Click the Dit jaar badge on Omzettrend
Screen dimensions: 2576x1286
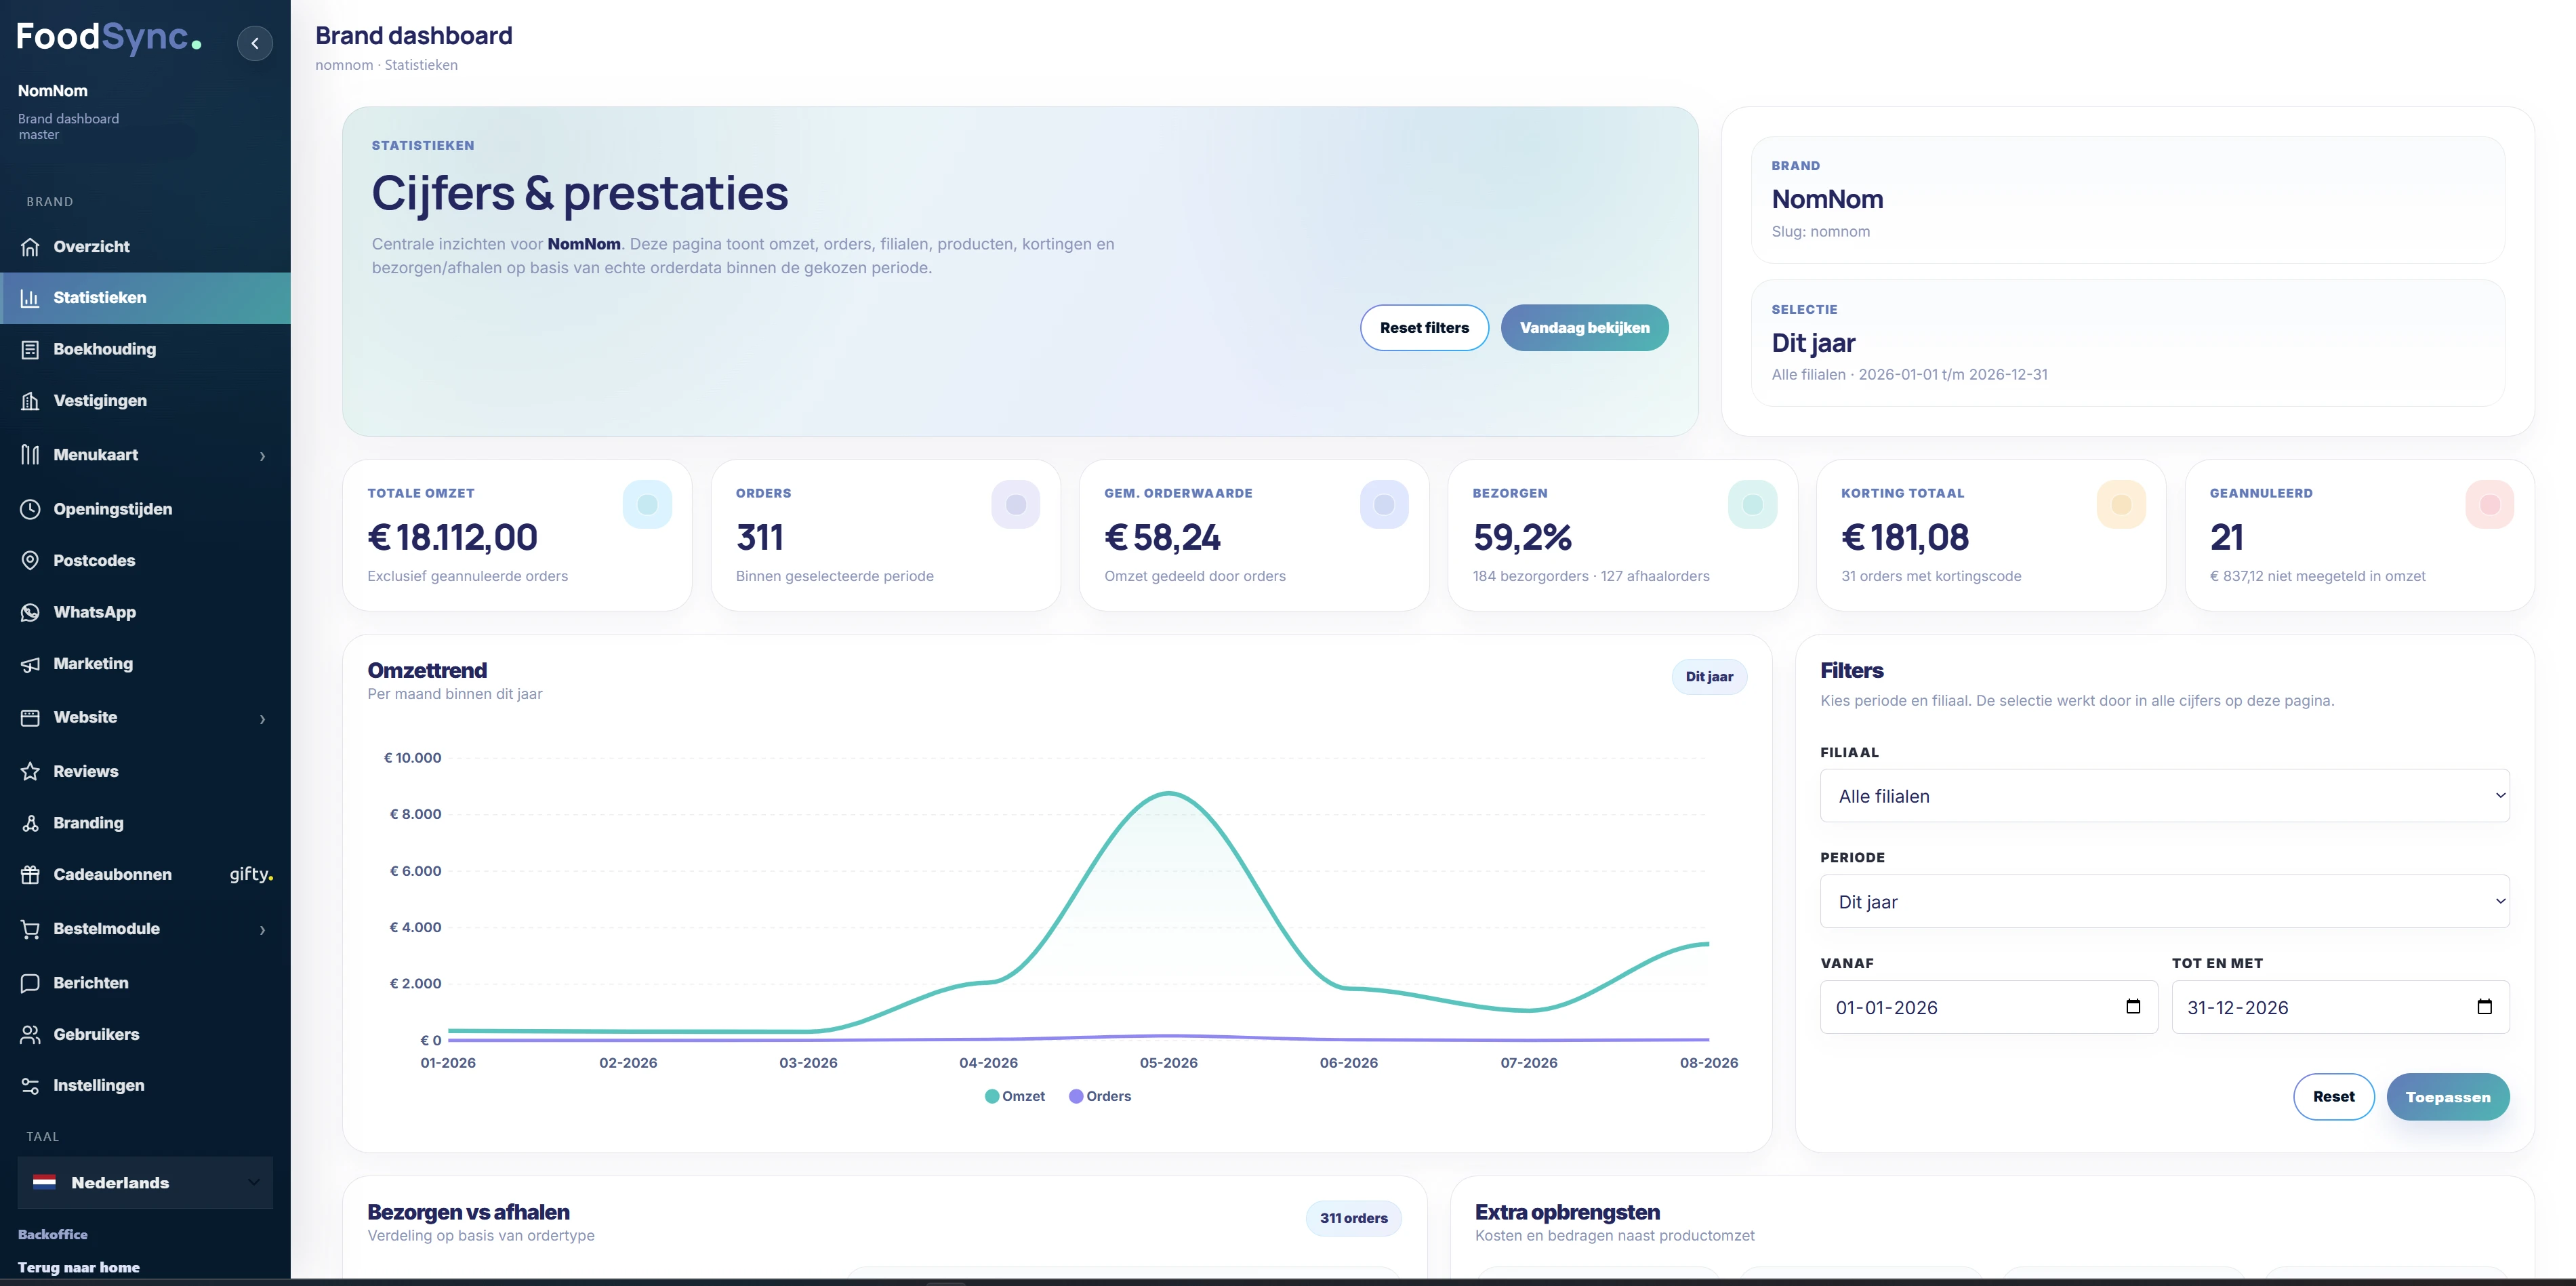pos(1709,677)
